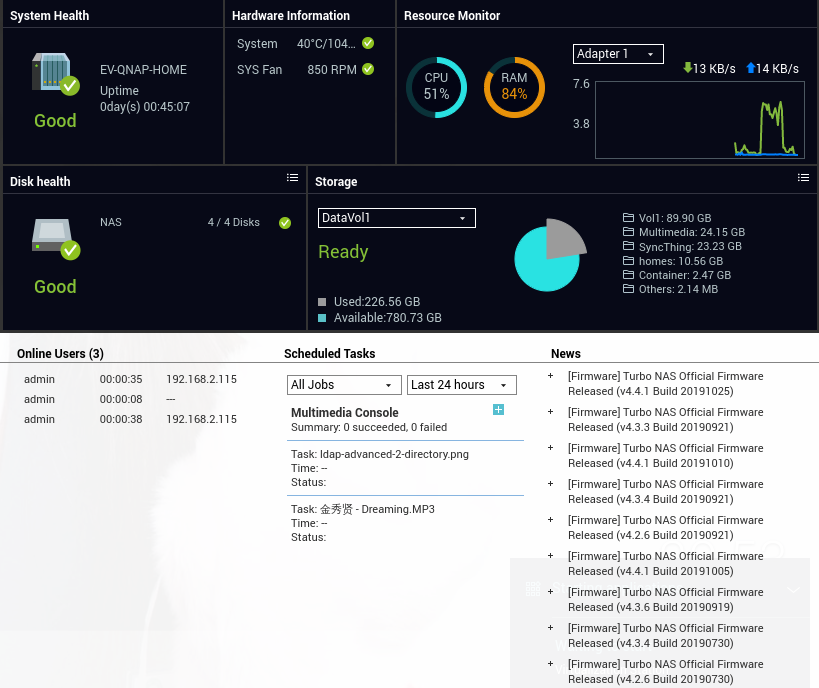Expand the firmware v4.4.1 Build 20191025 news item
Viewport: 819px width, 688px height.
click(x=549, y=377)
